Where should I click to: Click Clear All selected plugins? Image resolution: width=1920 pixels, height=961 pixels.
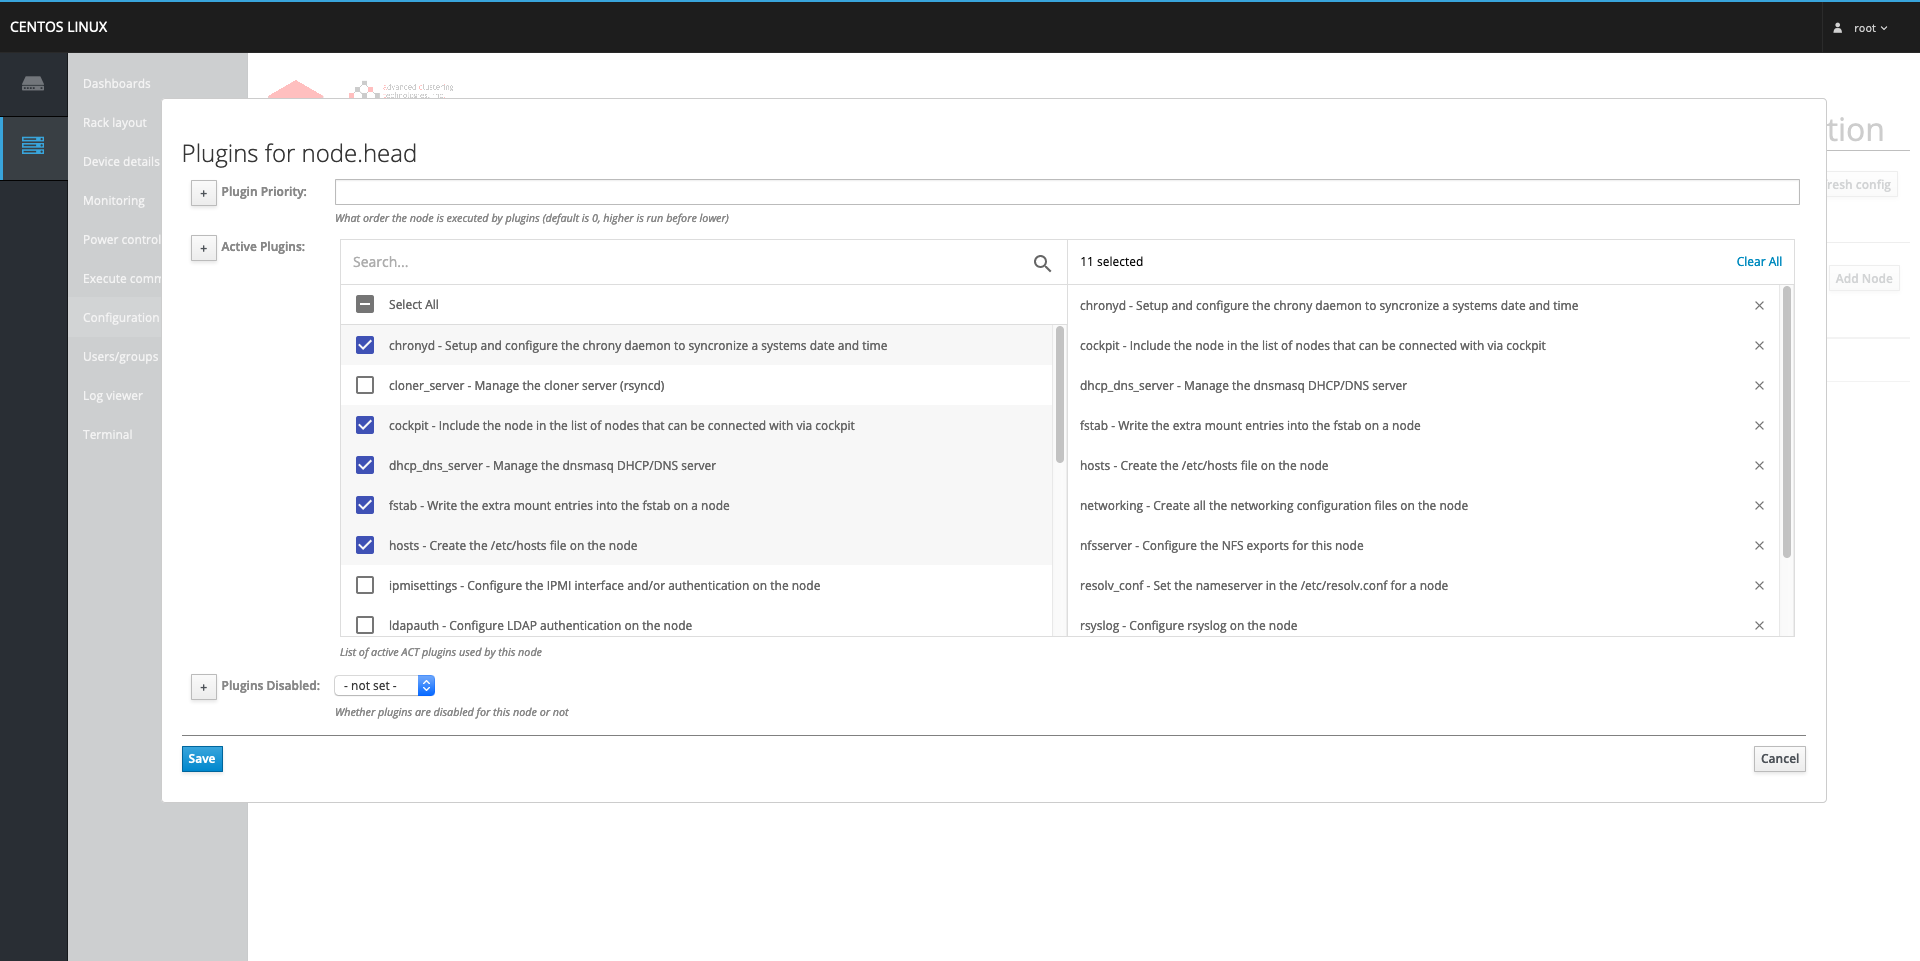(1758, 262)
